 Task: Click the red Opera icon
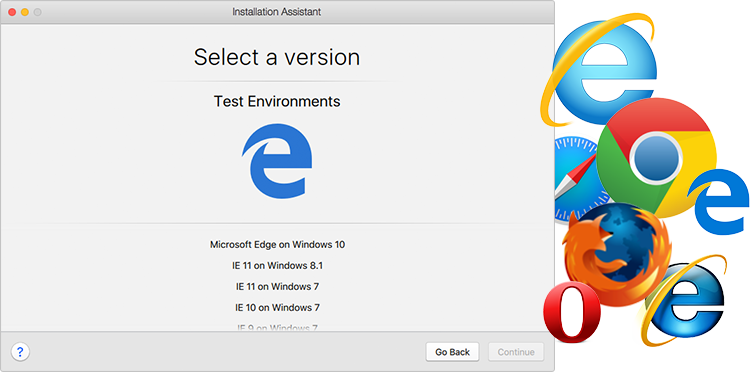(x=572, y=313)
